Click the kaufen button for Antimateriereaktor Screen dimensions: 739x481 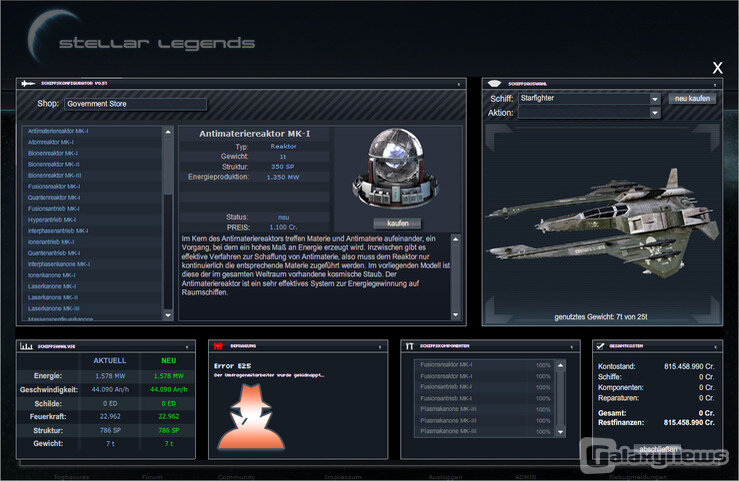[x=397, y=223]
